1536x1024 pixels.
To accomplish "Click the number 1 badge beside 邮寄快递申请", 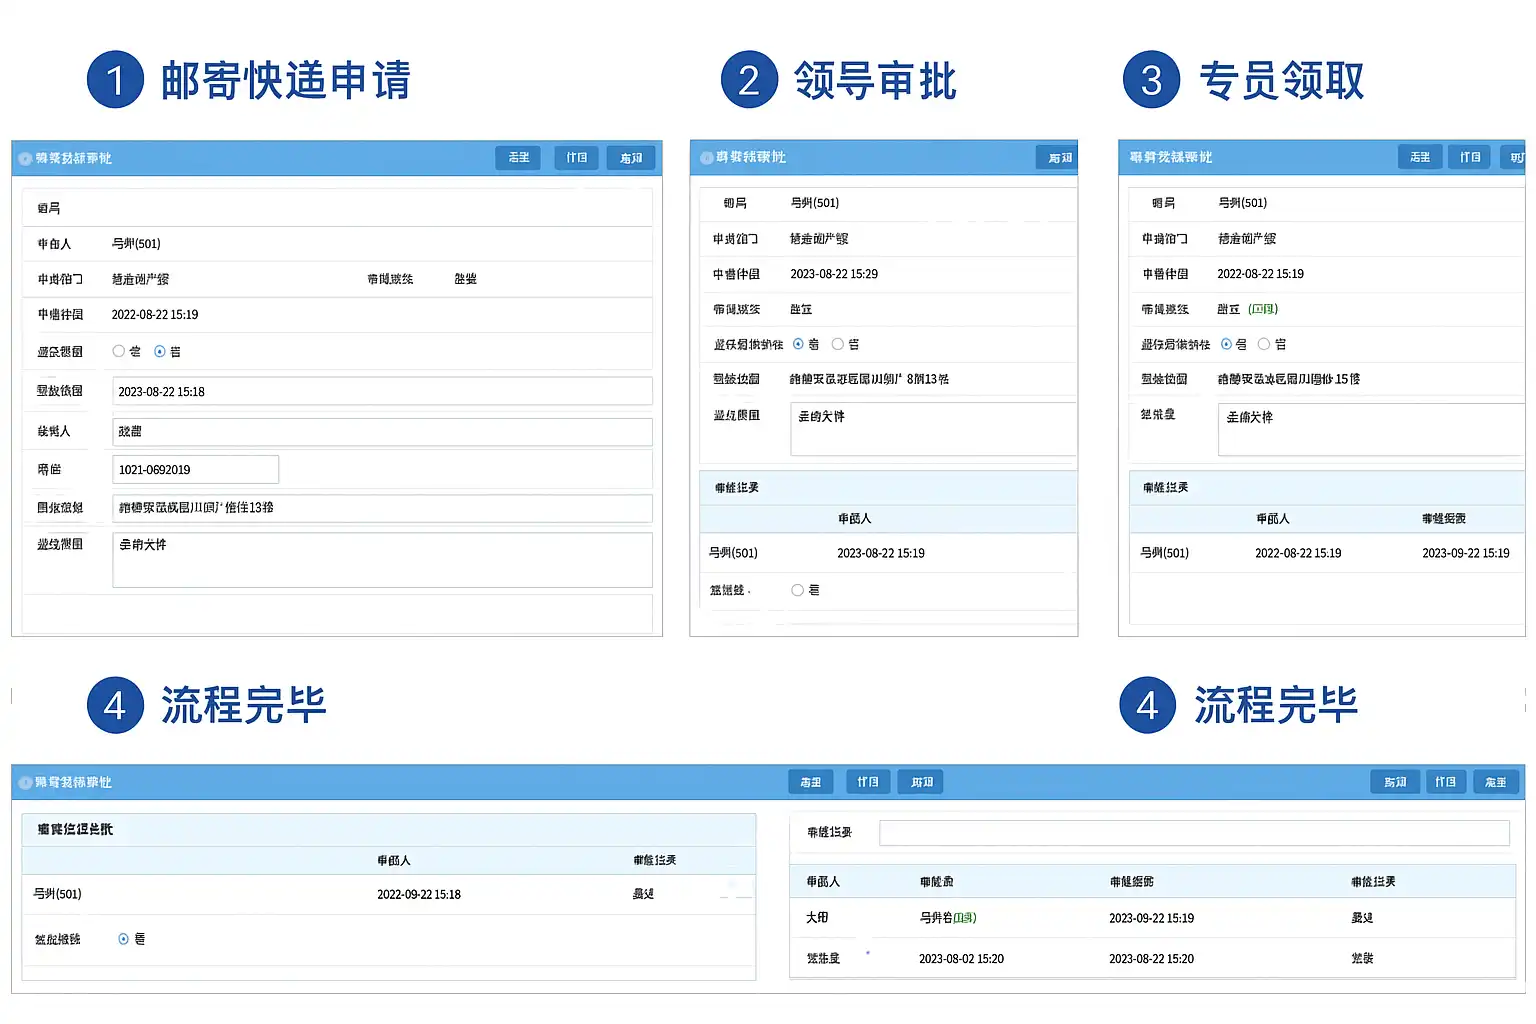I will point(115,80).
